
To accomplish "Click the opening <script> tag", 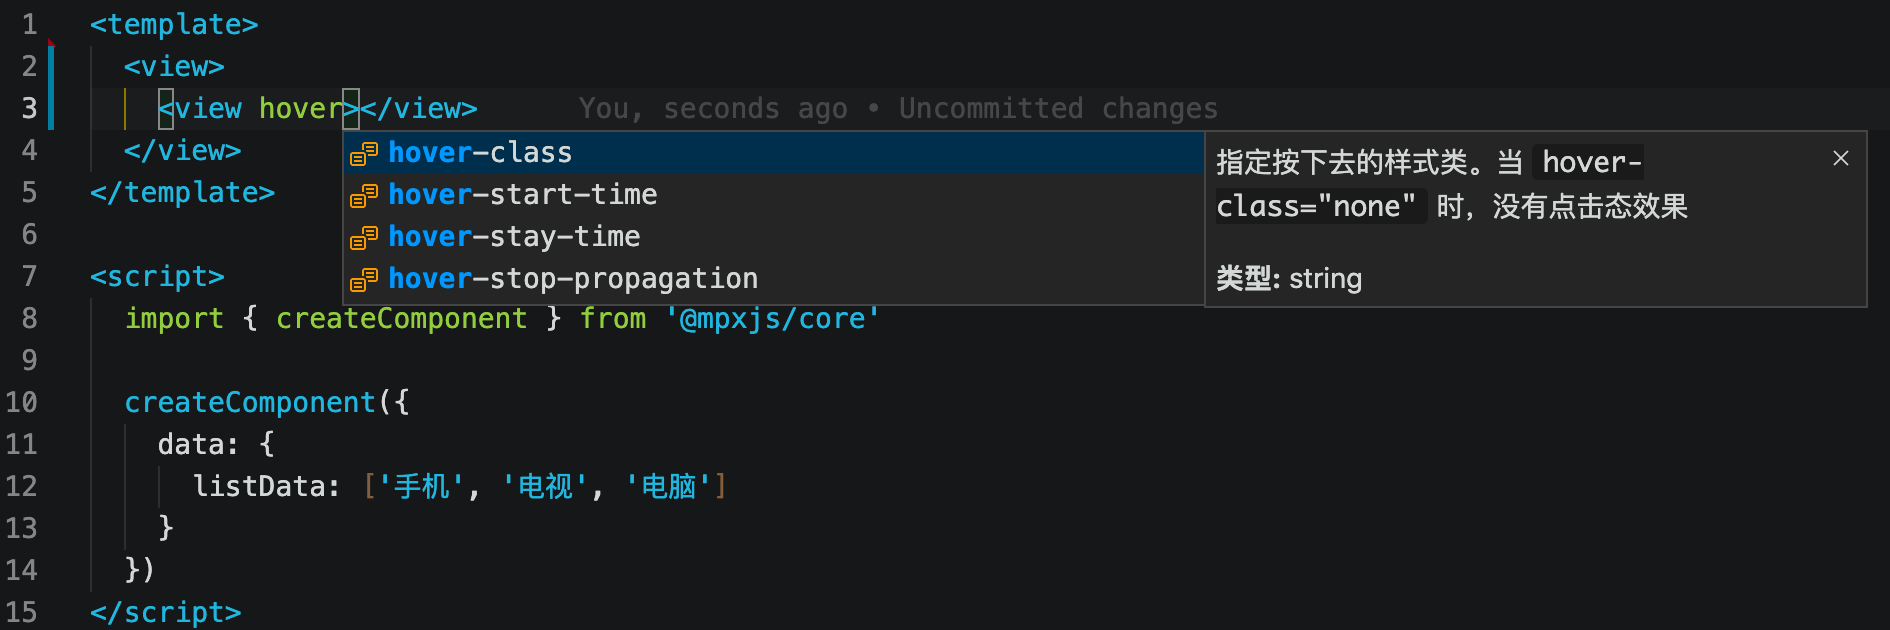I will coord(157,276).
